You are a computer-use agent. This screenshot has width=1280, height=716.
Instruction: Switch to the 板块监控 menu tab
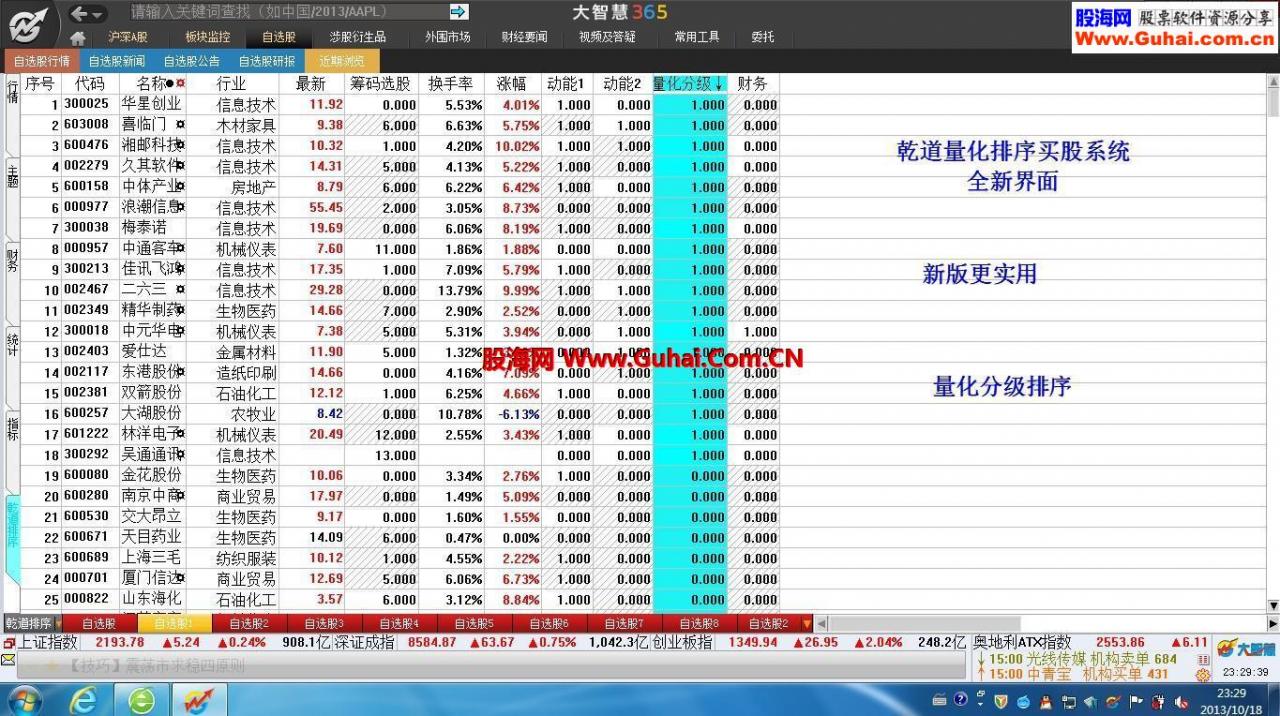207,37
